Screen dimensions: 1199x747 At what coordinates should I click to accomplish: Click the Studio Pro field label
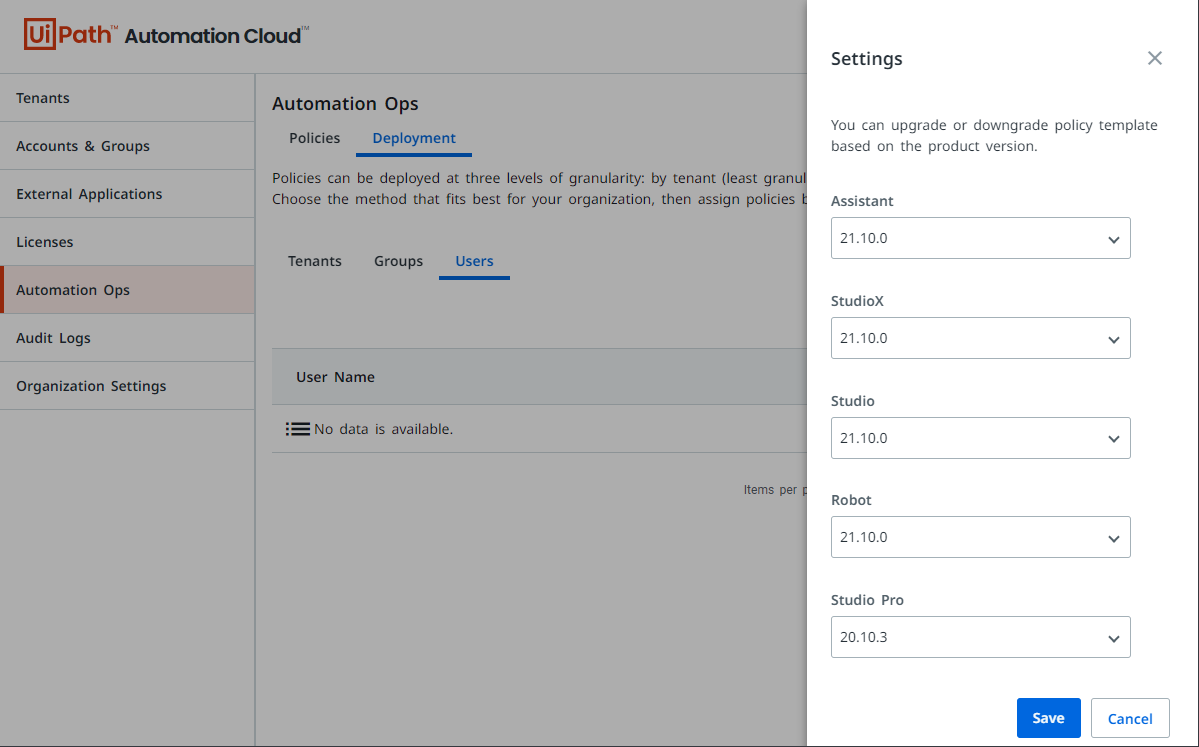pyautogui.click(x=867, y=600)
